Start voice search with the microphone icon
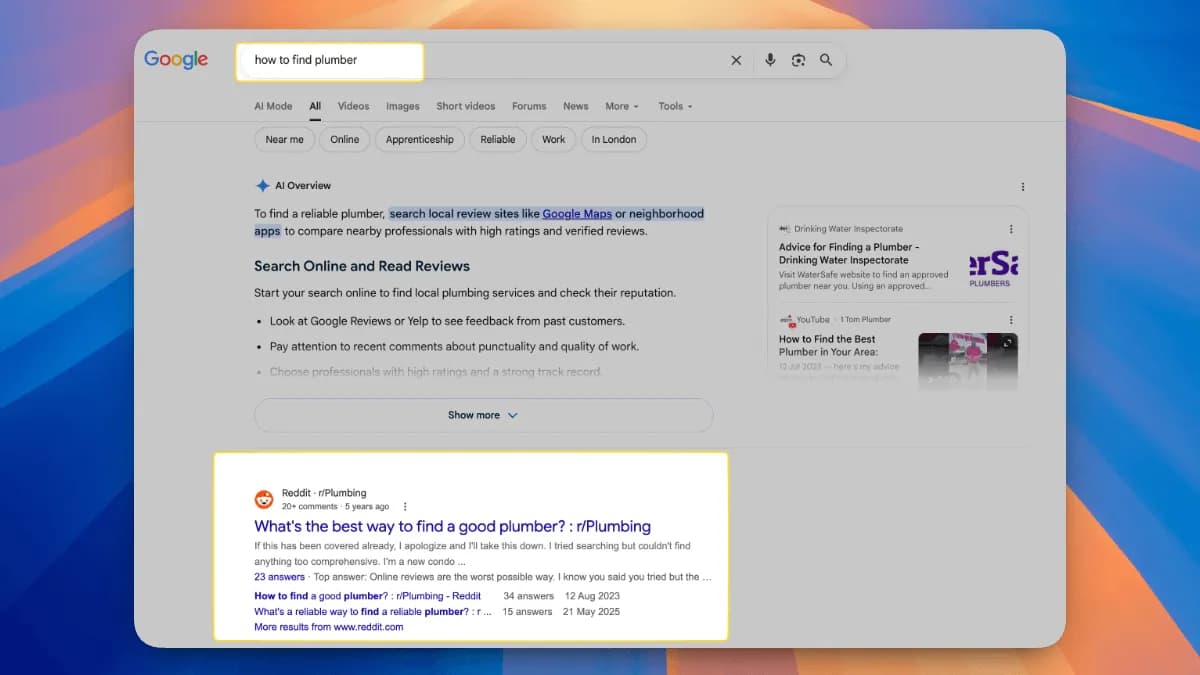Viewport: 1200px width, 675px height. coord(770,60)
